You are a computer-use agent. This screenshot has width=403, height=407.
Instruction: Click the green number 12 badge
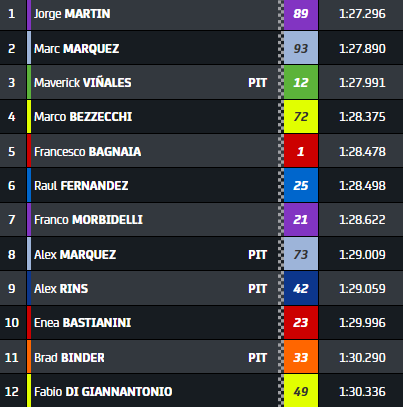coord(301,83)
